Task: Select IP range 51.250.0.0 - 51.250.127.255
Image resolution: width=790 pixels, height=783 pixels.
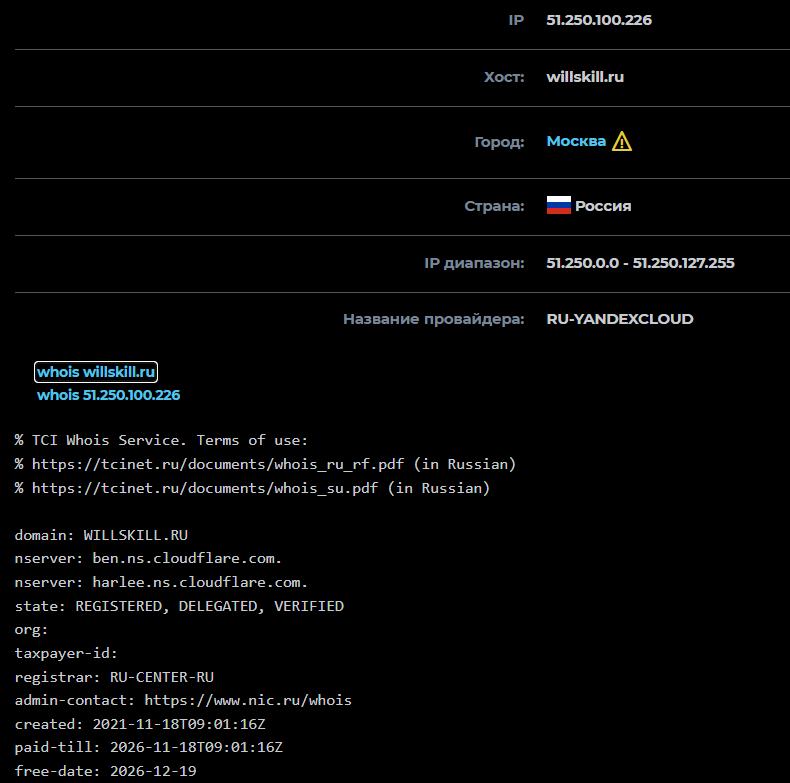Action: click(x=640, y=263)
